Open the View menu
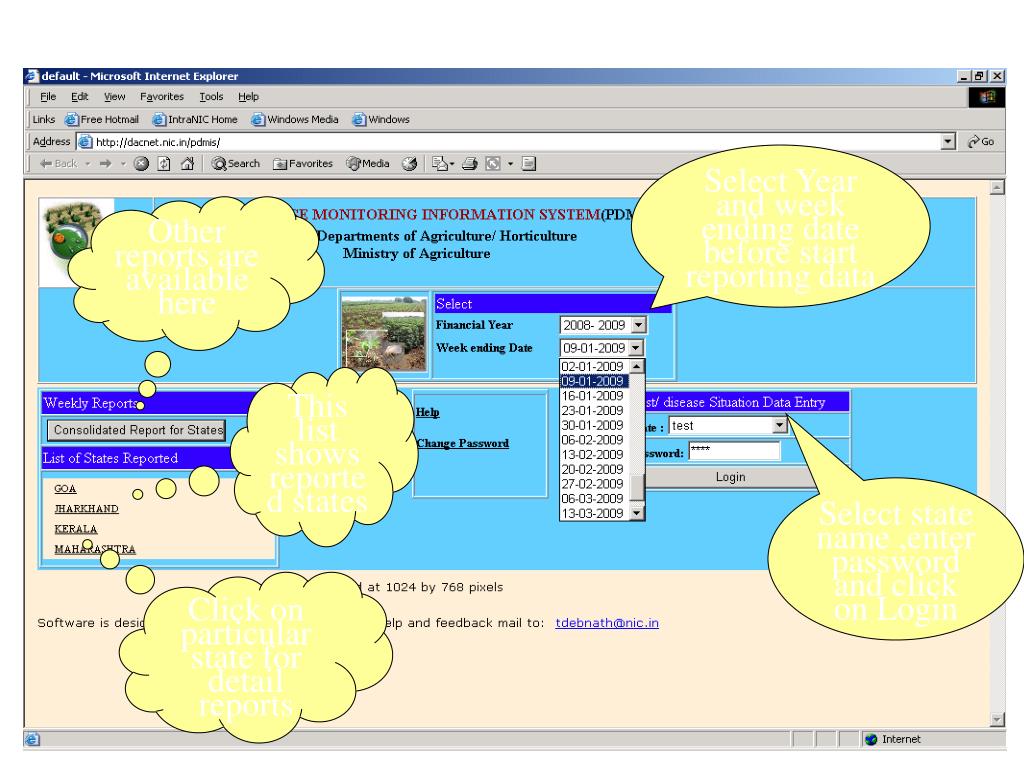The image size is (1024, 768). pyautogui.click(x=114, y=97)
